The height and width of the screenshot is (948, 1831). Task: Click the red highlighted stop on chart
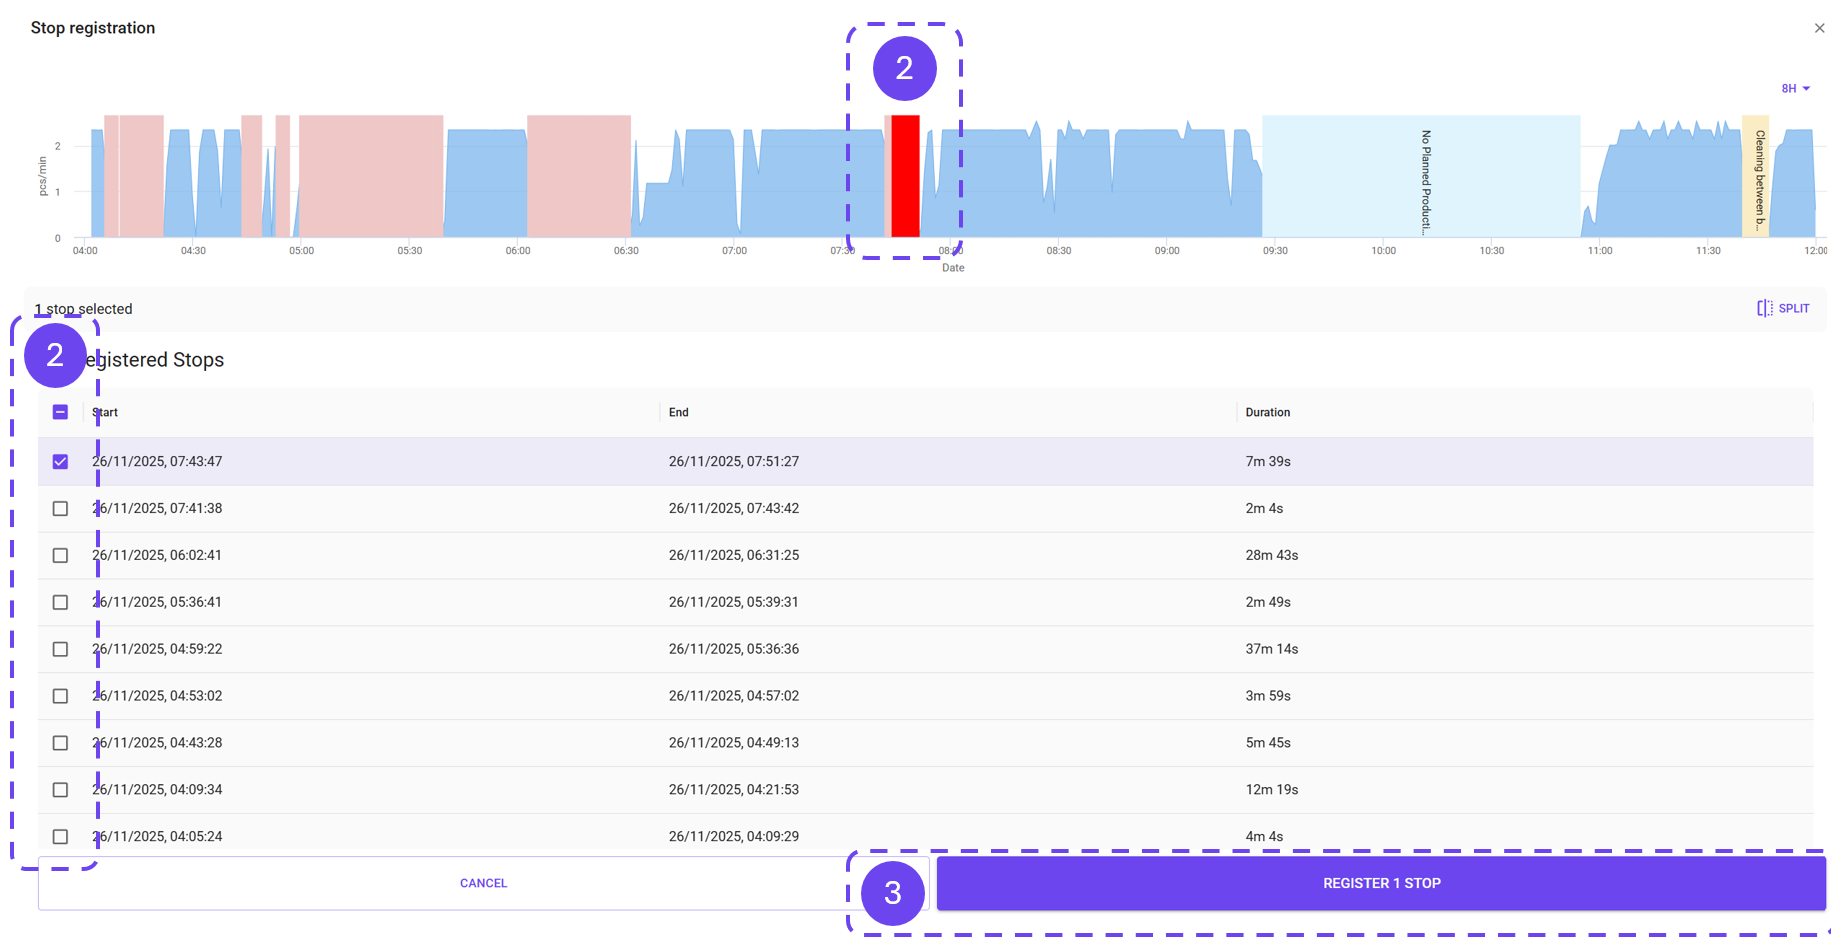[905, 176]
